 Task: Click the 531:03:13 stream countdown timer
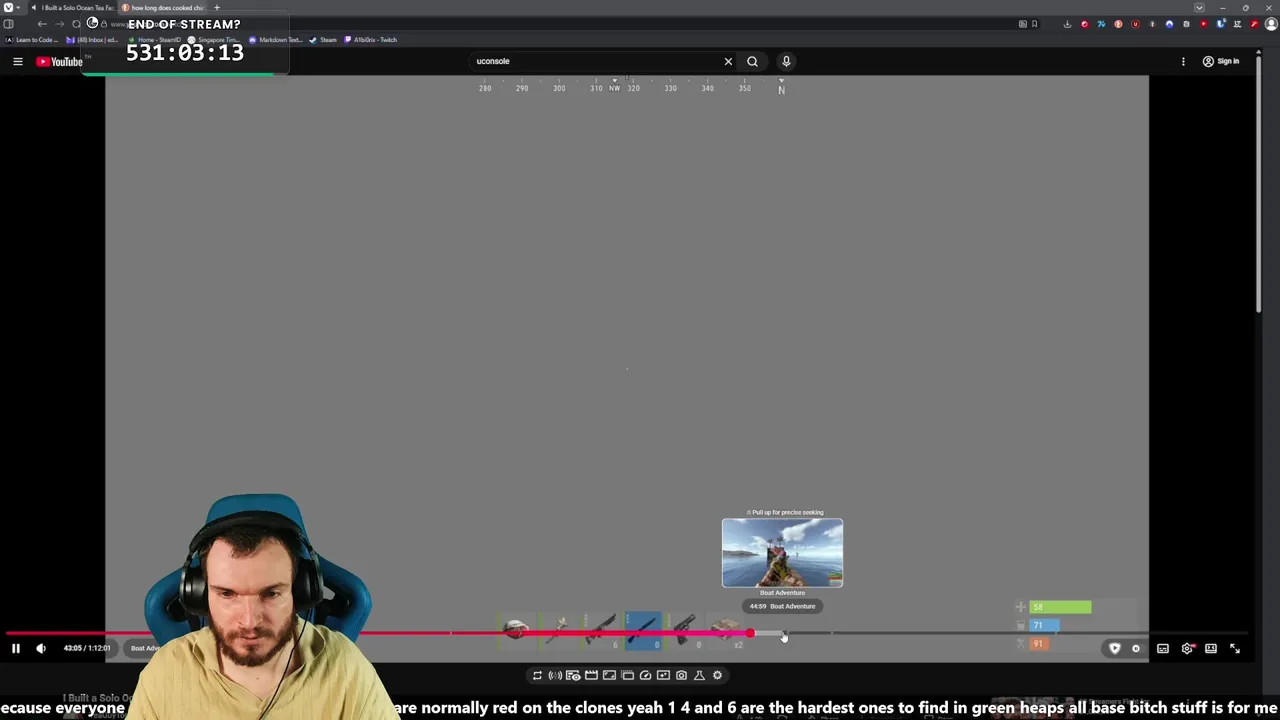pyautogui.click(x=185, y=53)
